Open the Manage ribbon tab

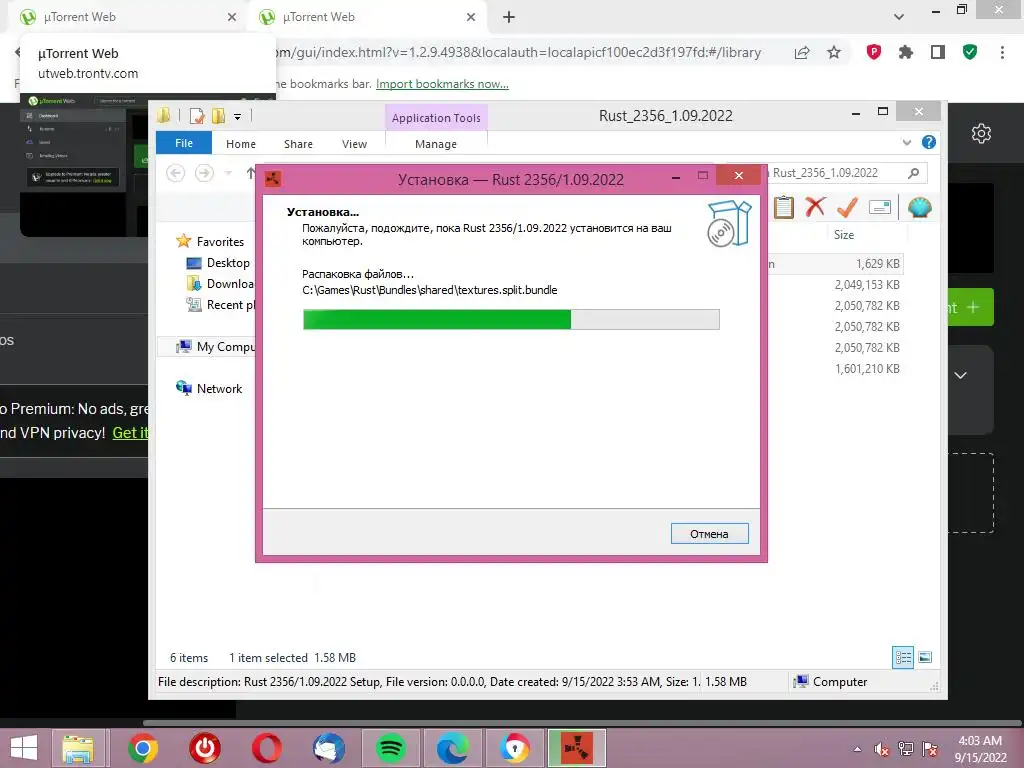[436, 144]
